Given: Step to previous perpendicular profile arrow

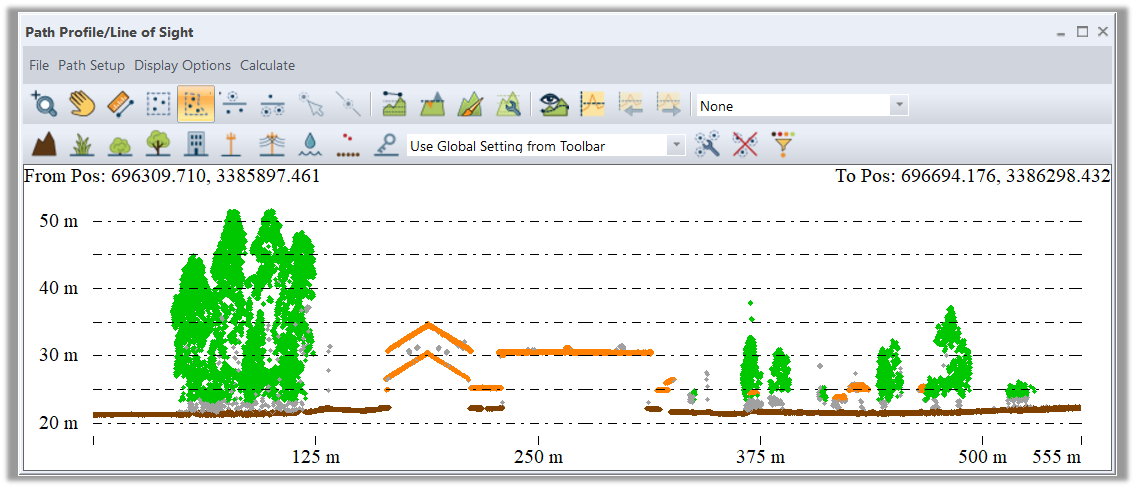Looking at the screenshot, I should click(x=630, y=104).
